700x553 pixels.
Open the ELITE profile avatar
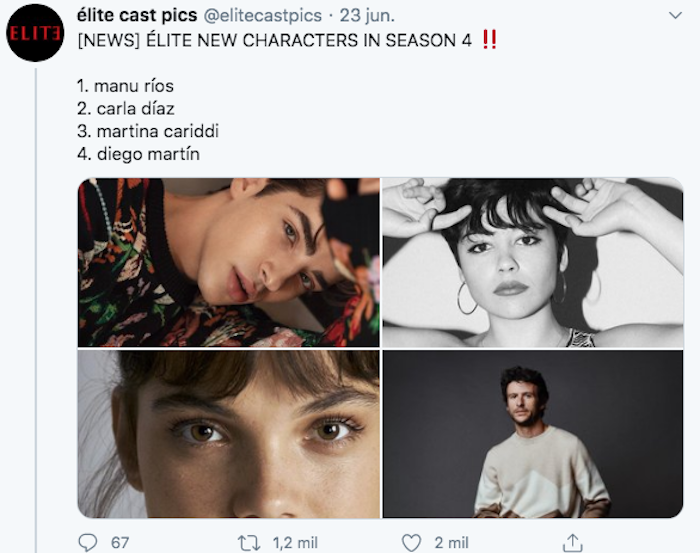[35, 33]
